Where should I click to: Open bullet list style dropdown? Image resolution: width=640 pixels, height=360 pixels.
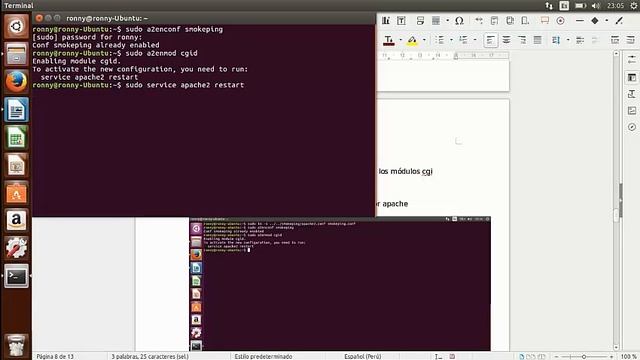coord(451,40)
